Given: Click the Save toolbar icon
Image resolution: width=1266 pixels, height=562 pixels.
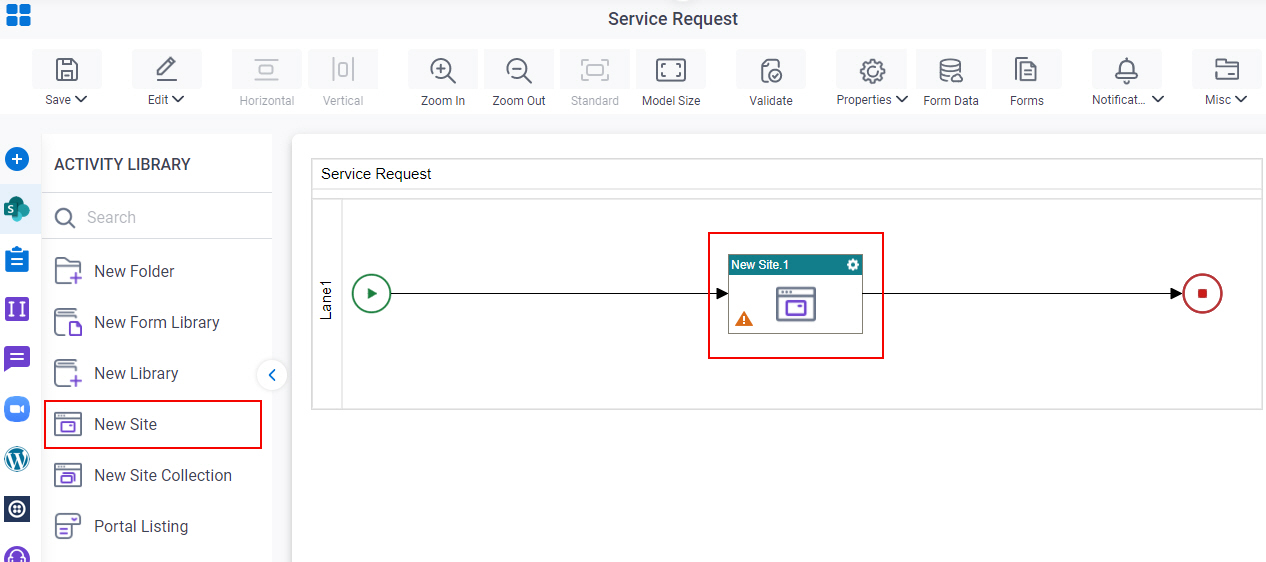Looking at the screenshot, I should click(x=67, y=70).
